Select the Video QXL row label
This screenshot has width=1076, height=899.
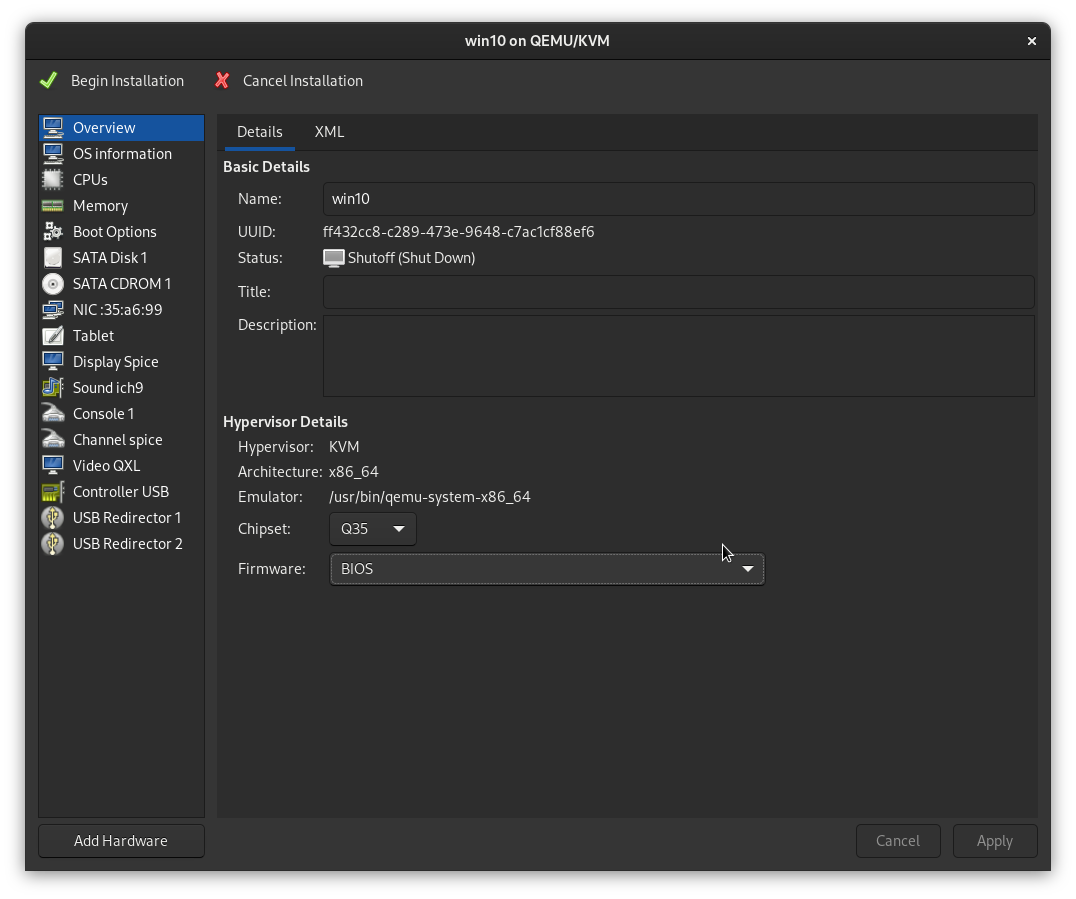[x=106, y=466]
